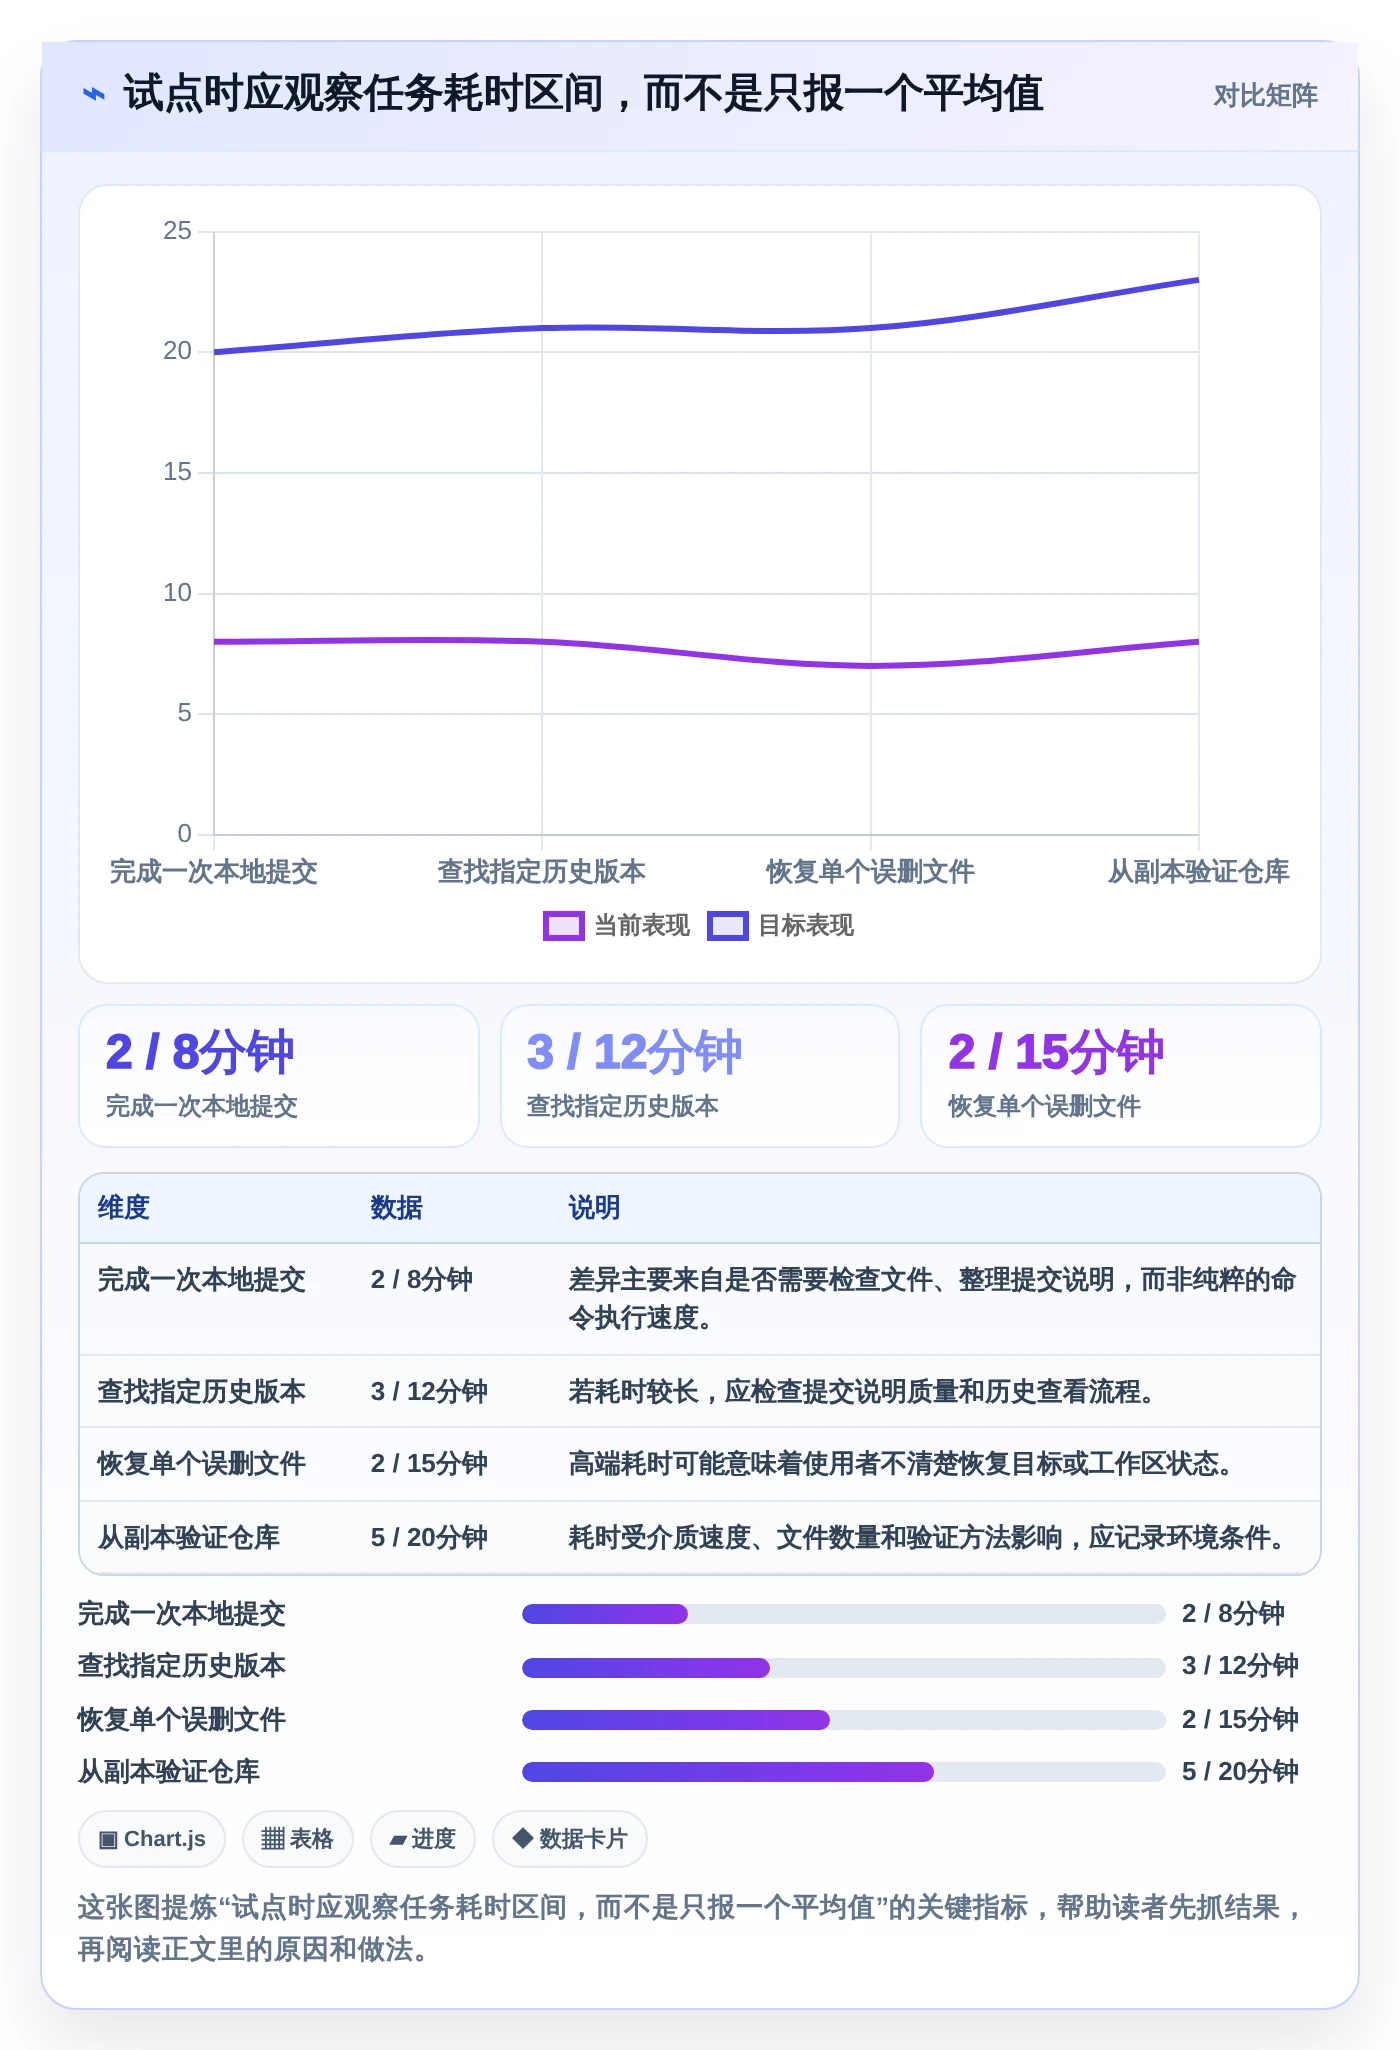Click the diamond icon in 数据卡片 chip
This screenshot has height=2050, width=1400.
pyautogui.click(x=521, y=1838)
